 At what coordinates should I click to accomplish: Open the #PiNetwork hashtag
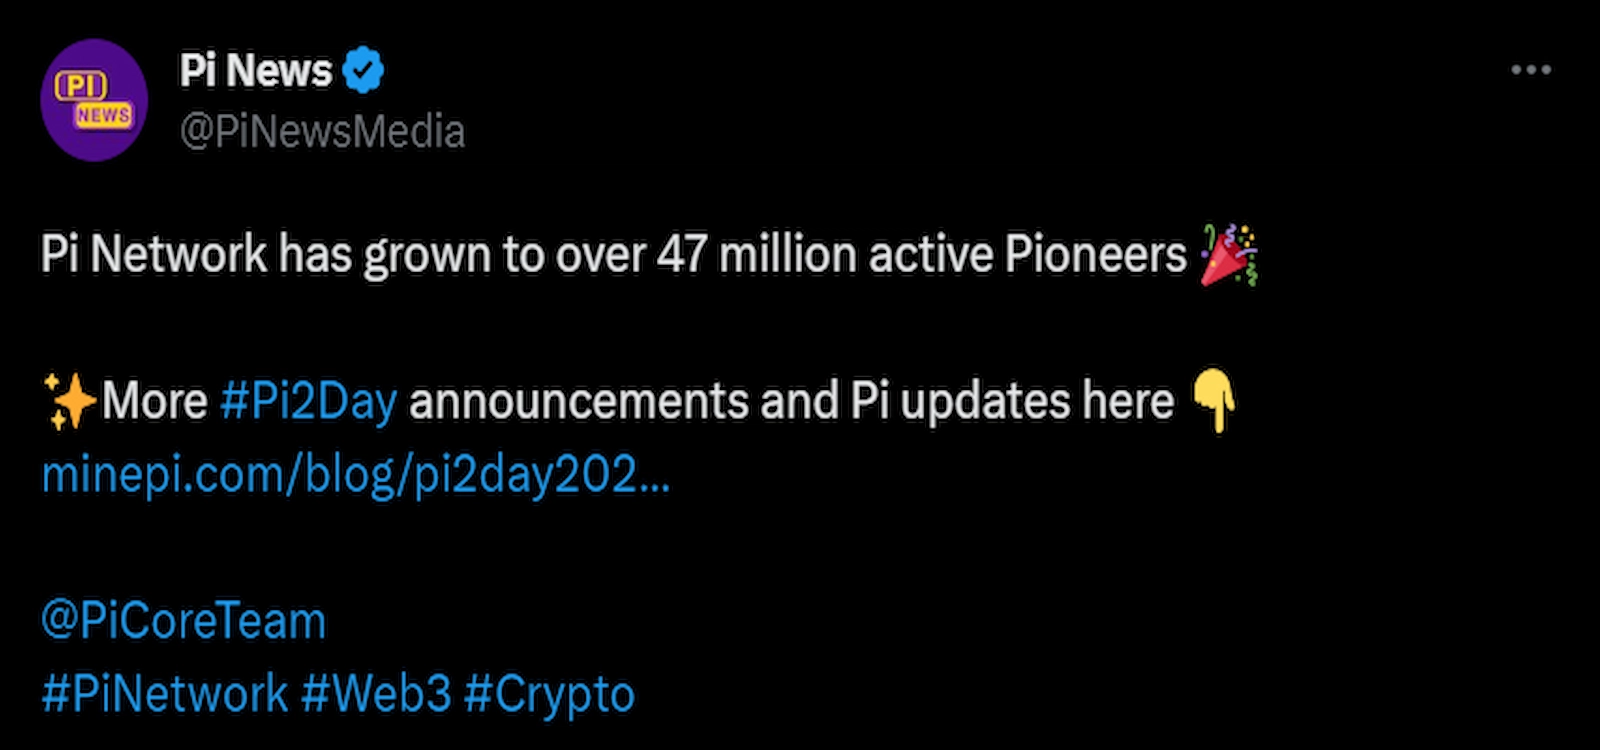coord(160,690)
